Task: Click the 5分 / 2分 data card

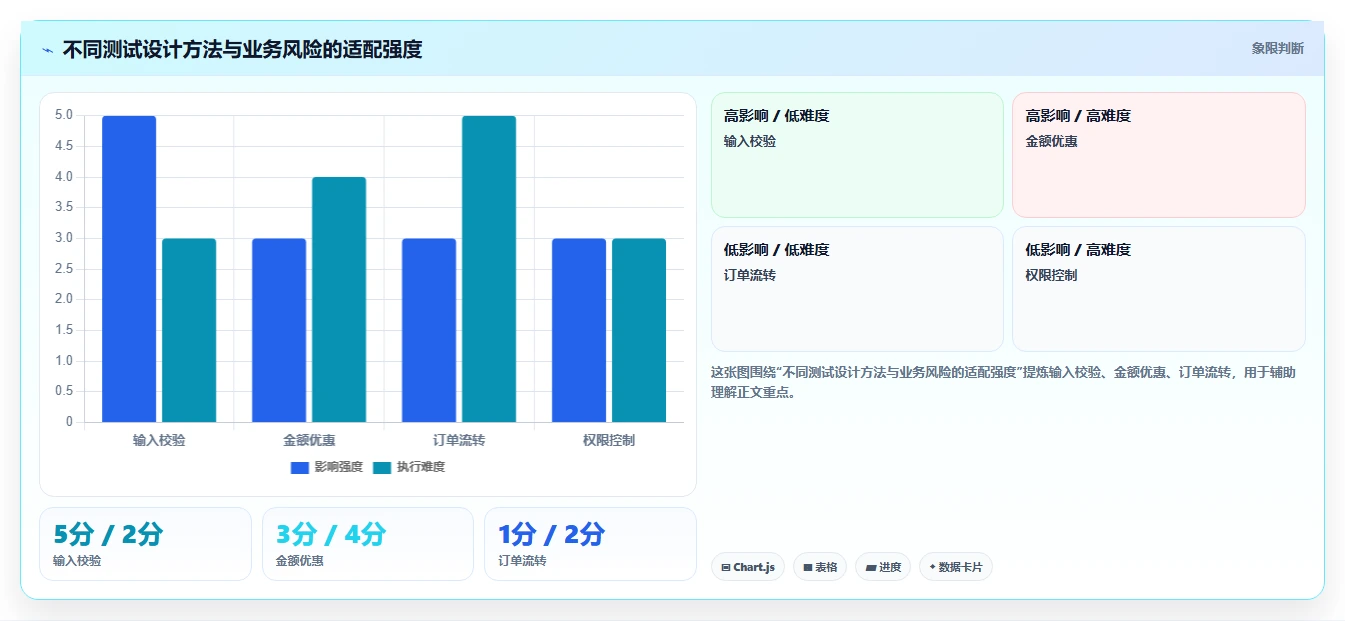Action: 145,544
